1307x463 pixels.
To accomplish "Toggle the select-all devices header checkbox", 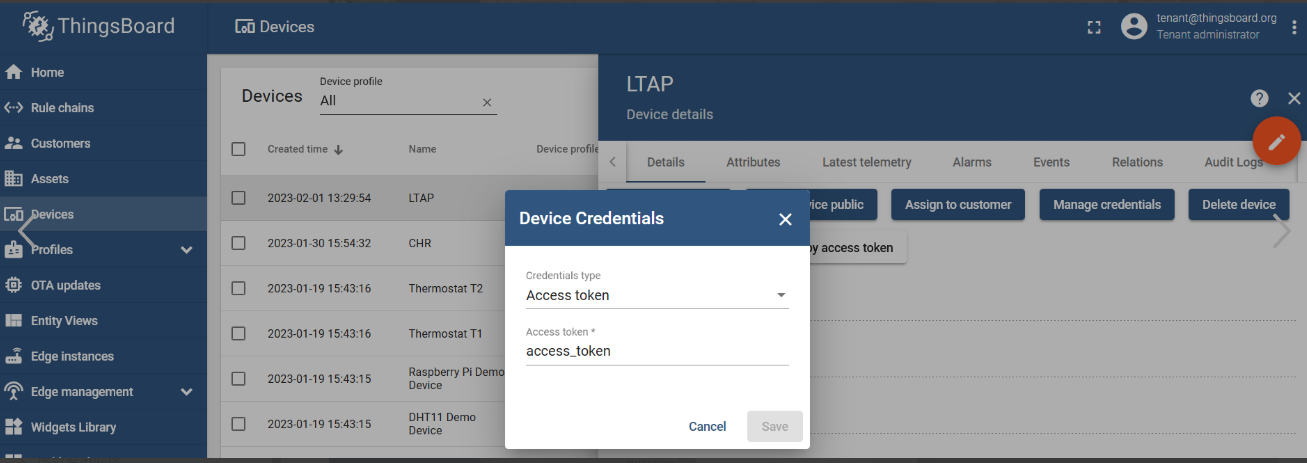I will coord(238,149).
